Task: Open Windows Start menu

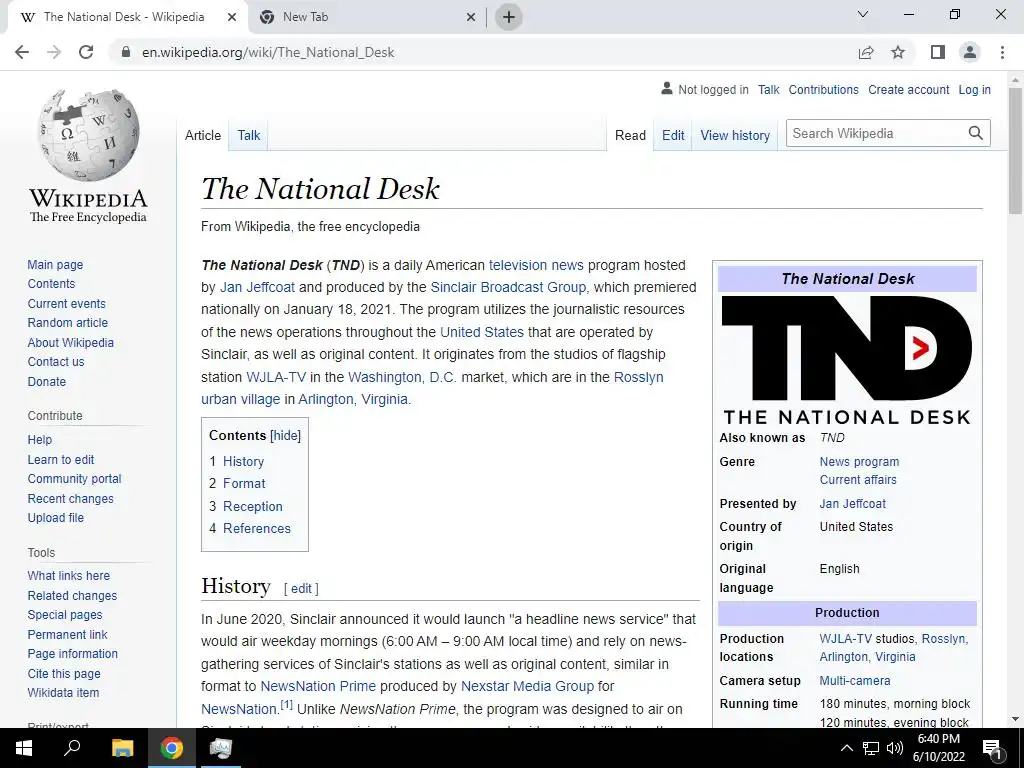Action: 24,748
